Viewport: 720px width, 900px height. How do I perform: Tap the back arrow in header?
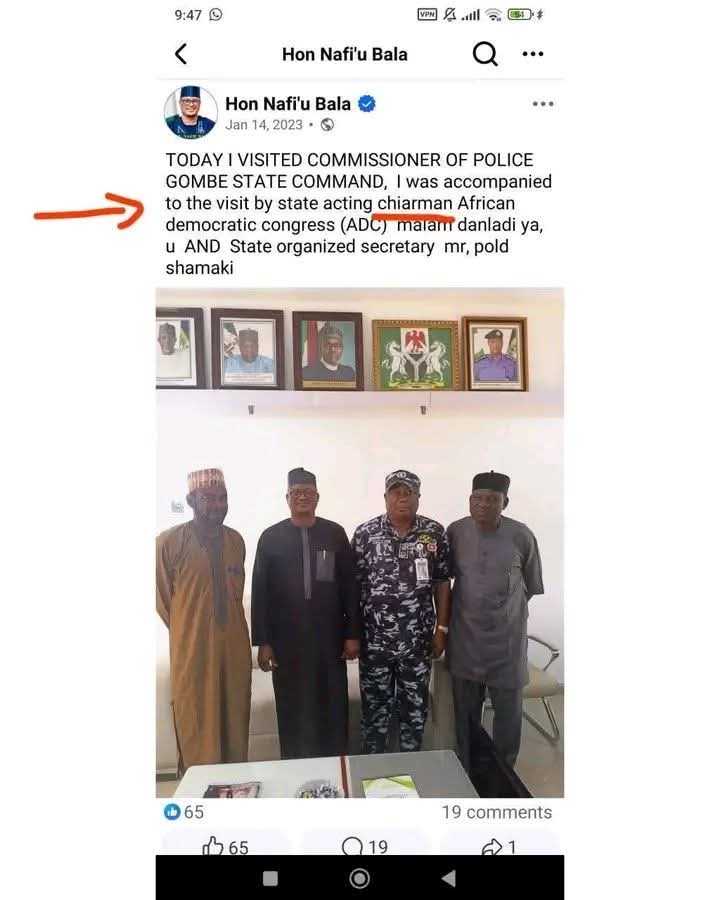coord(181,54)
